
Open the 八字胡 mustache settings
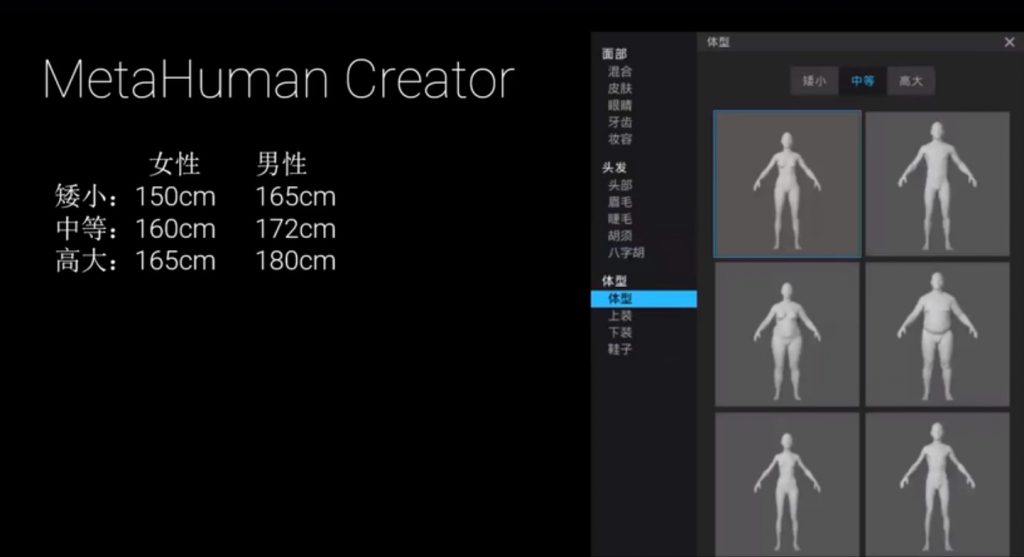click(626, 253)
